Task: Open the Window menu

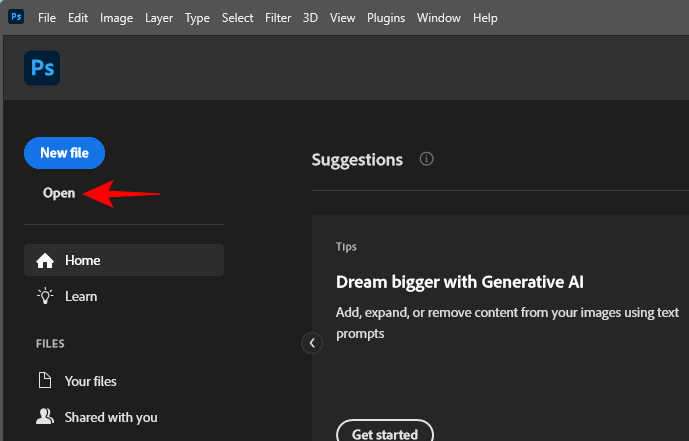Action: pyautogui.click(x=439, y=18)
